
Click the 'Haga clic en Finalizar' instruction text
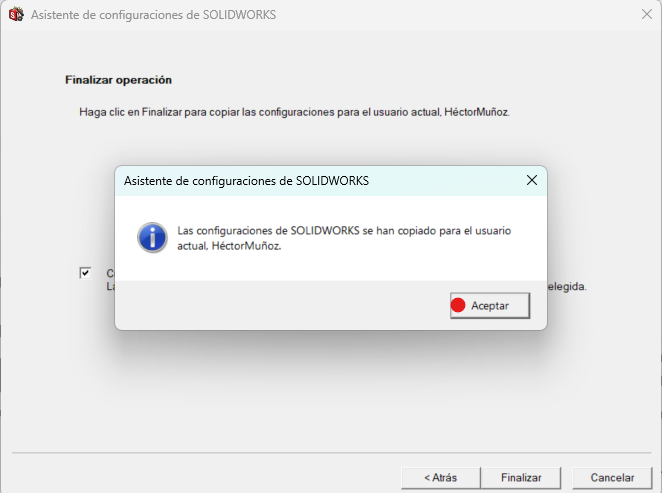coord(294,112)
